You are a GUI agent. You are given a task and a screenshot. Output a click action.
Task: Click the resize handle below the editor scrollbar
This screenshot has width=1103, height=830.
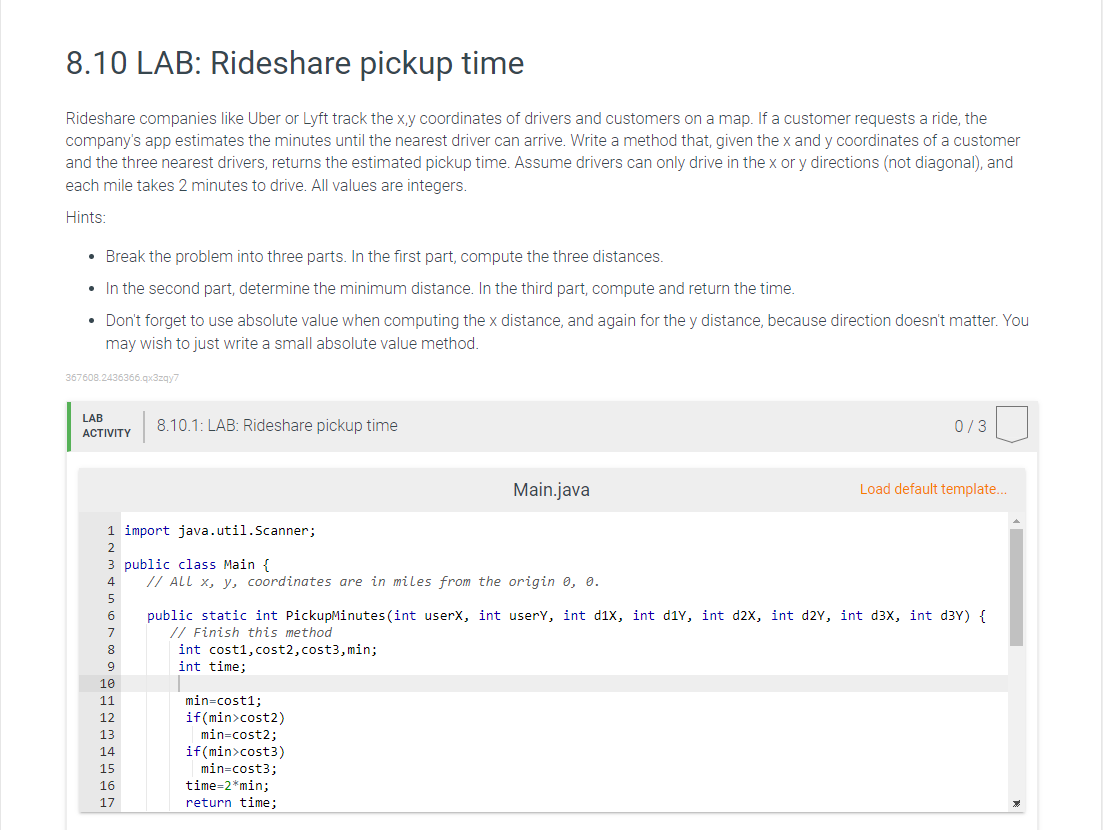1017,803
